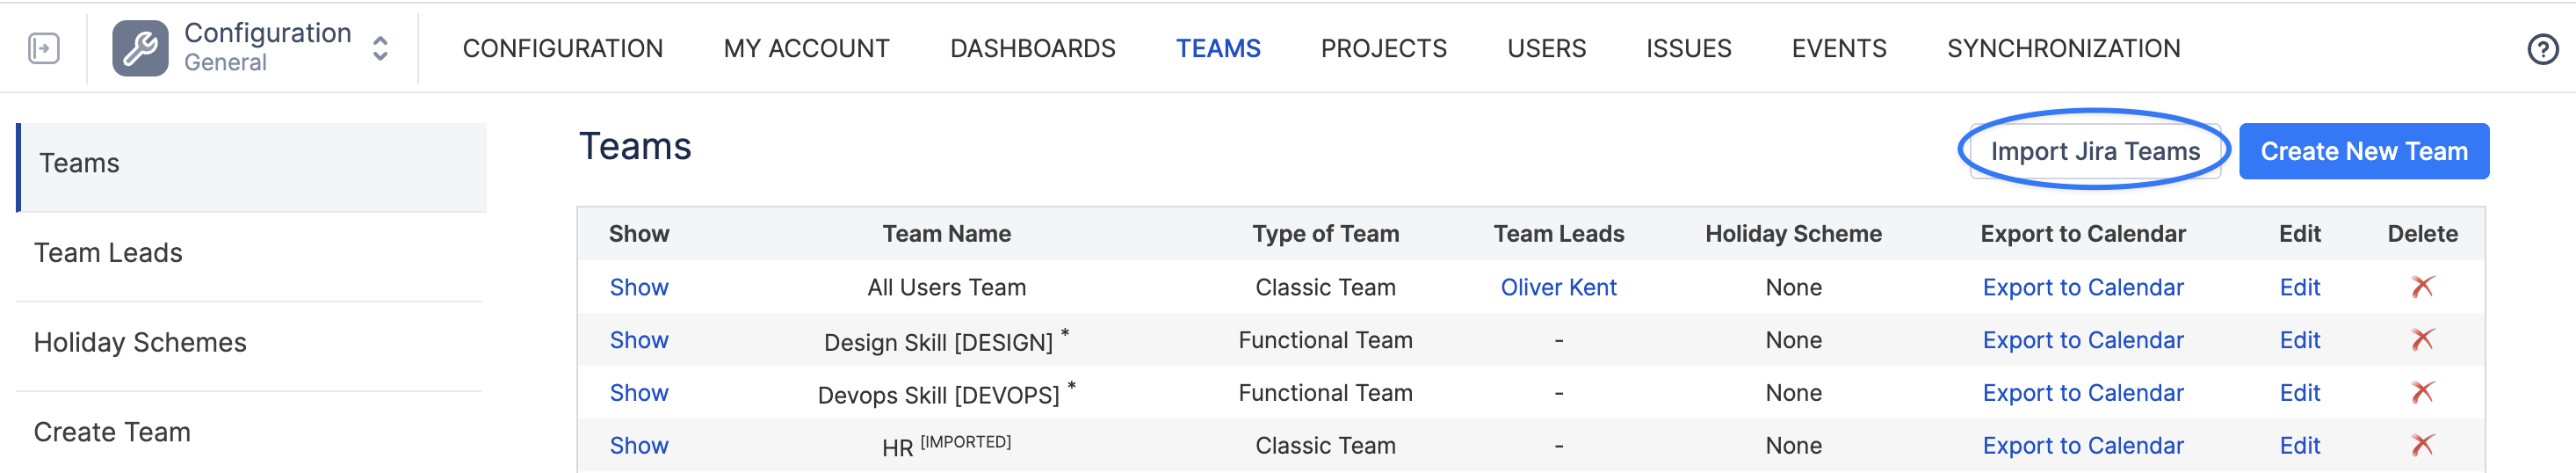Screen dimensions: 2576x473
Task: Switch to the Synchronization tab
Action: point(2063,48)
